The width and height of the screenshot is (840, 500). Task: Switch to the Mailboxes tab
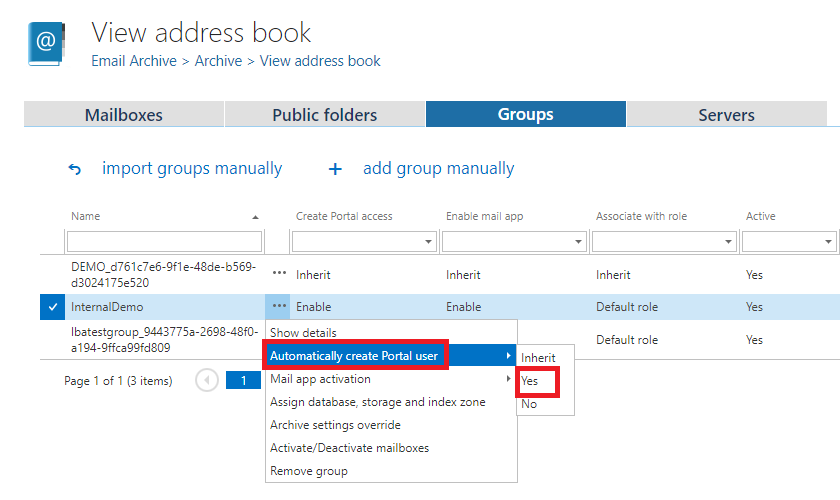click(x=124, y=114)
